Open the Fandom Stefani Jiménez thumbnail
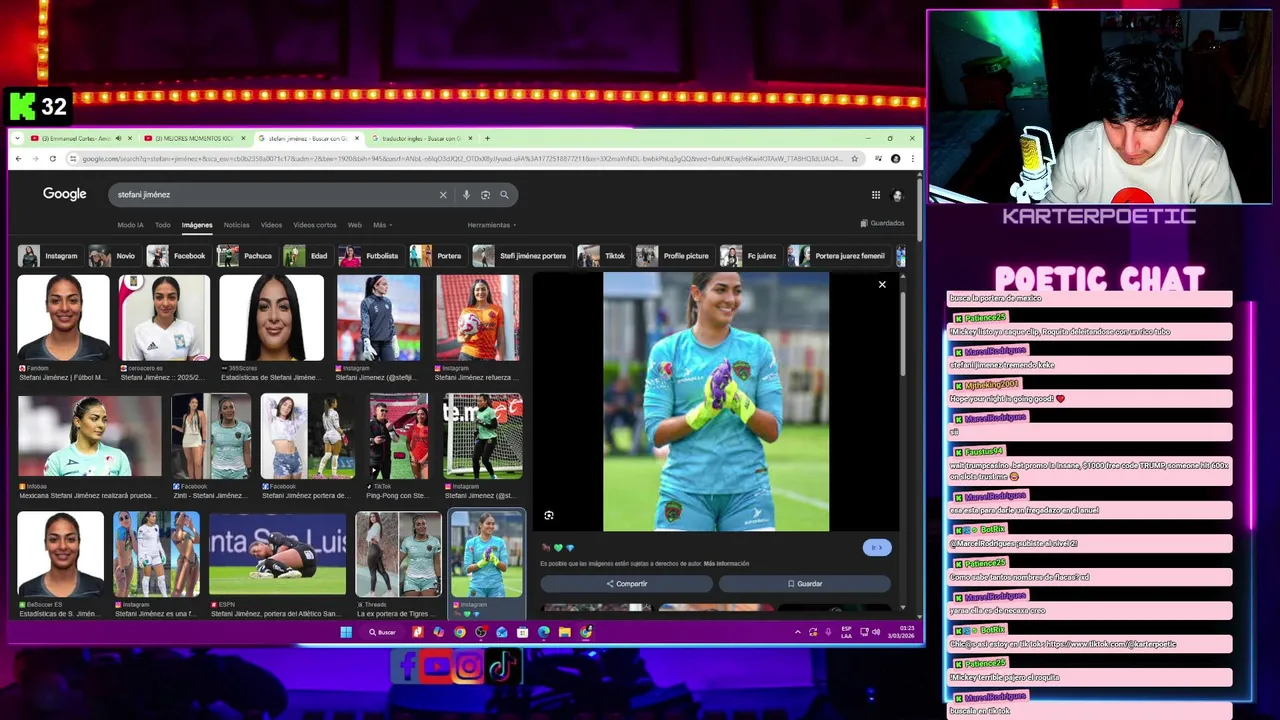1280x720 pixels. coord(64,318)
